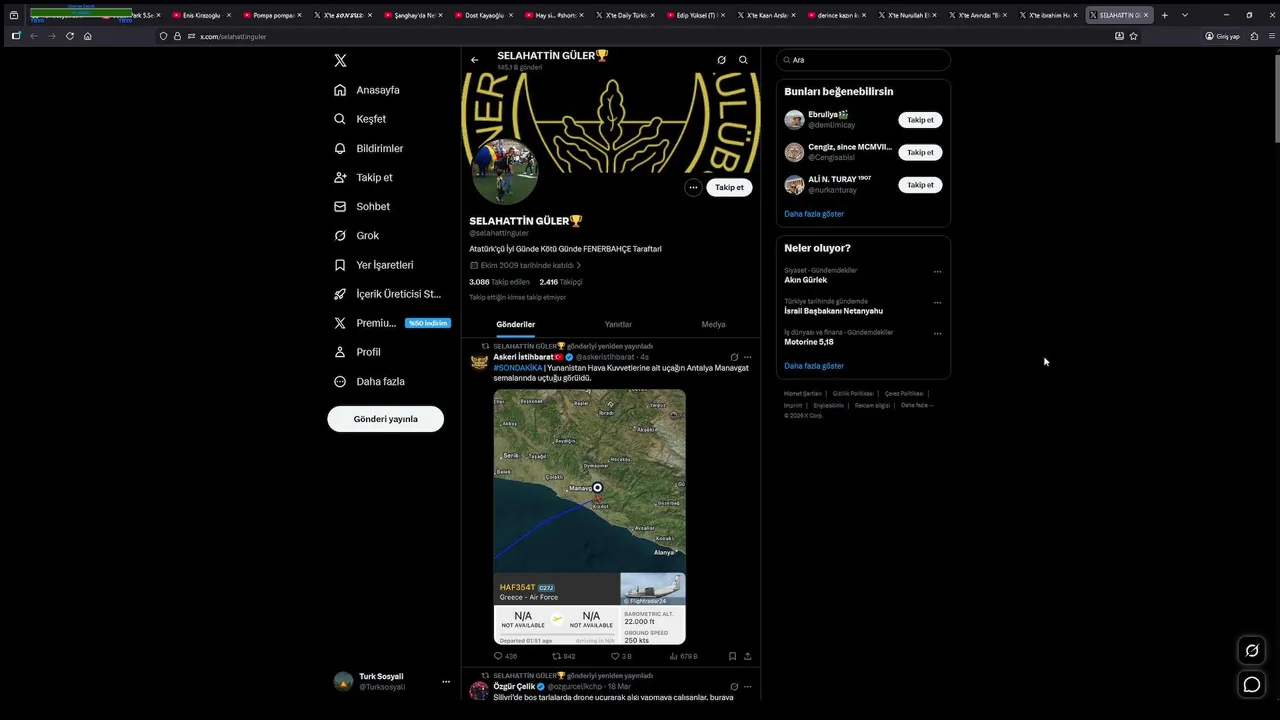Open İçerik Üreticisi Stüdyosu item
Screen dimensions: 1280x720
click(x=387, y=294)
